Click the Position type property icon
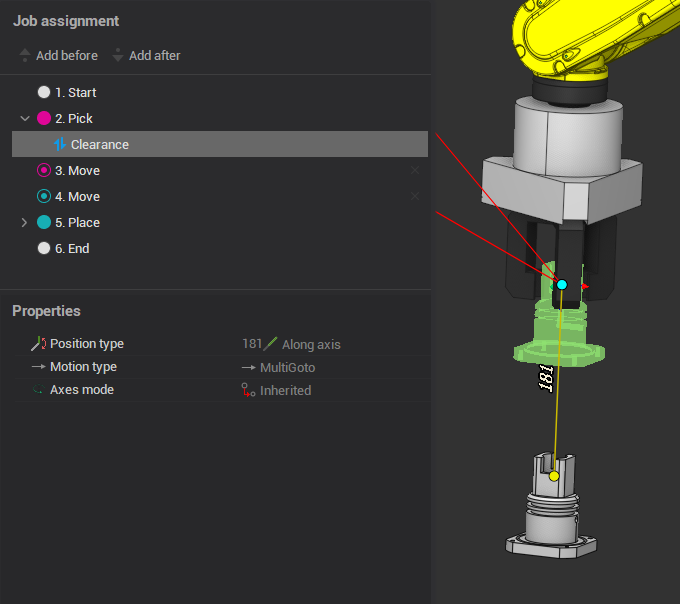 coord(38,344)
